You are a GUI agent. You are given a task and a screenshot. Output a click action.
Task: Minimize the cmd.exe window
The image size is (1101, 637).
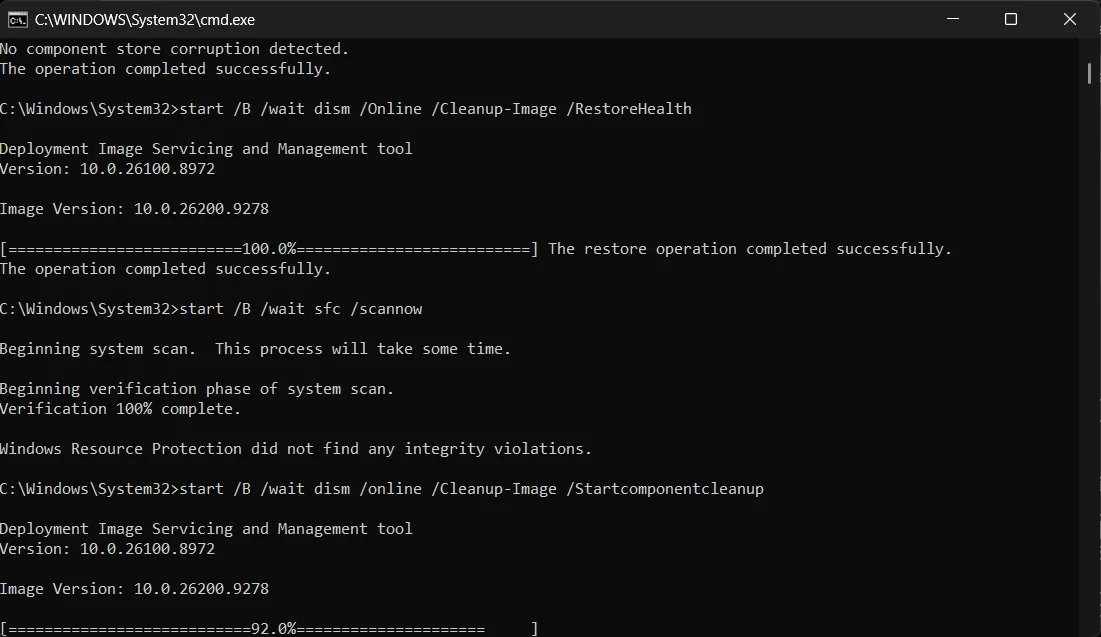(953, 19)
